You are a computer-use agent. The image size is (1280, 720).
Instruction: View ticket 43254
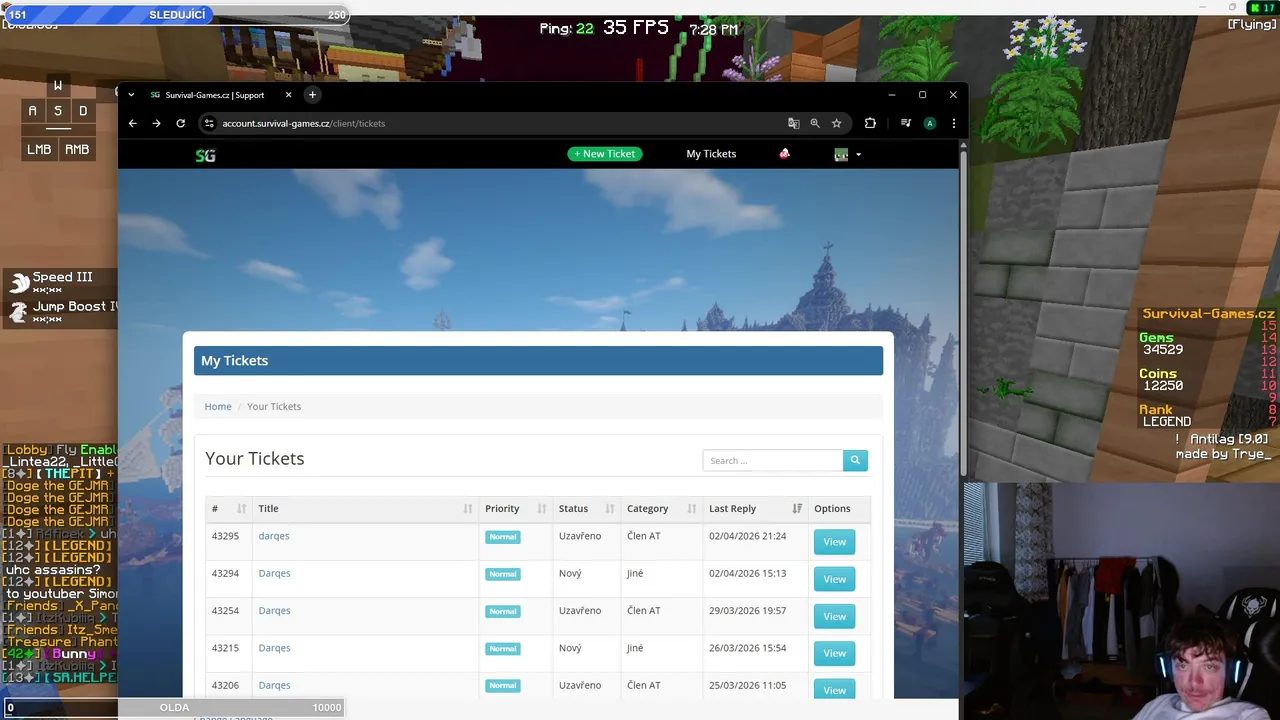(x=834, y=617)
